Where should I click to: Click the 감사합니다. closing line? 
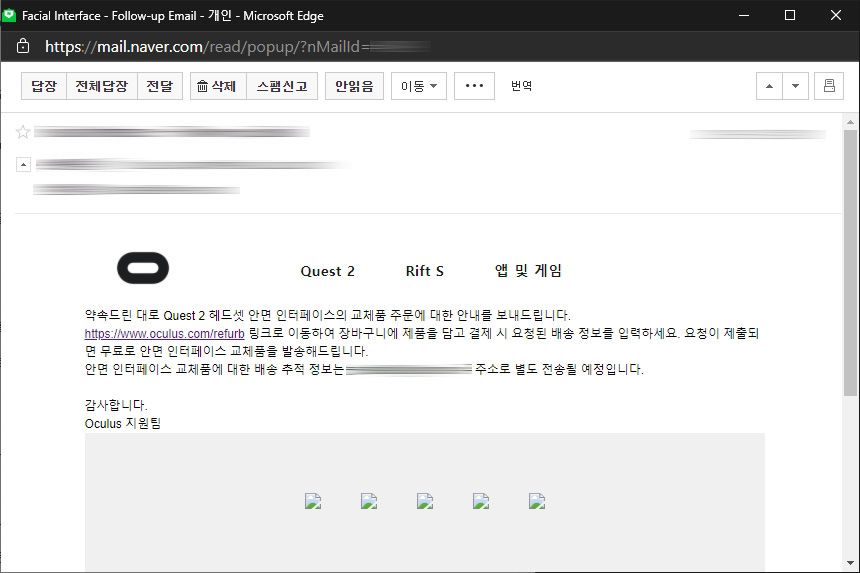pos(116,405)
